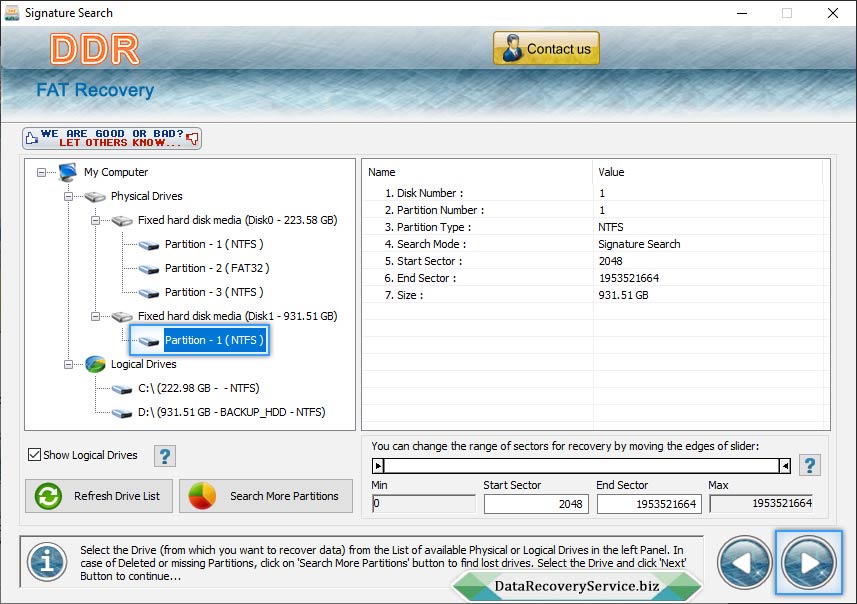Open help next to sector slider
This screenshot has width=857, height=604.
click(809, 466)
